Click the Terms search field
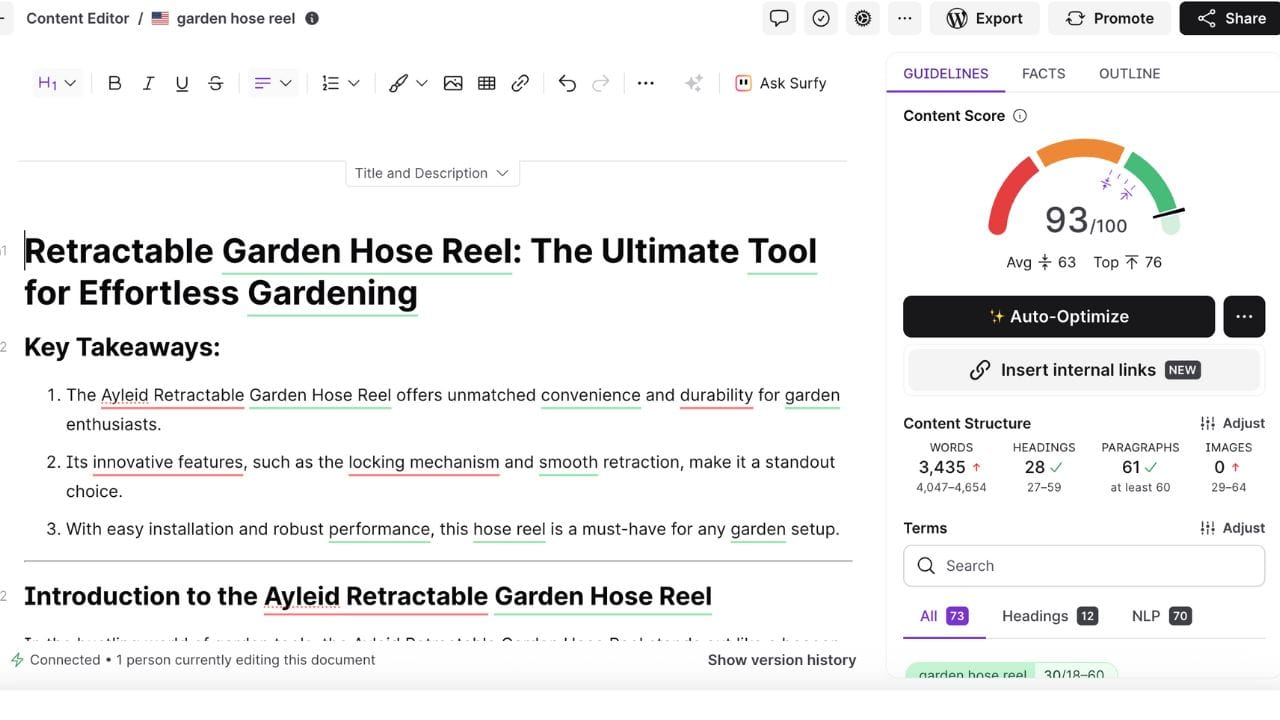The image size is (1280, 720). [x=1083, y=566]
